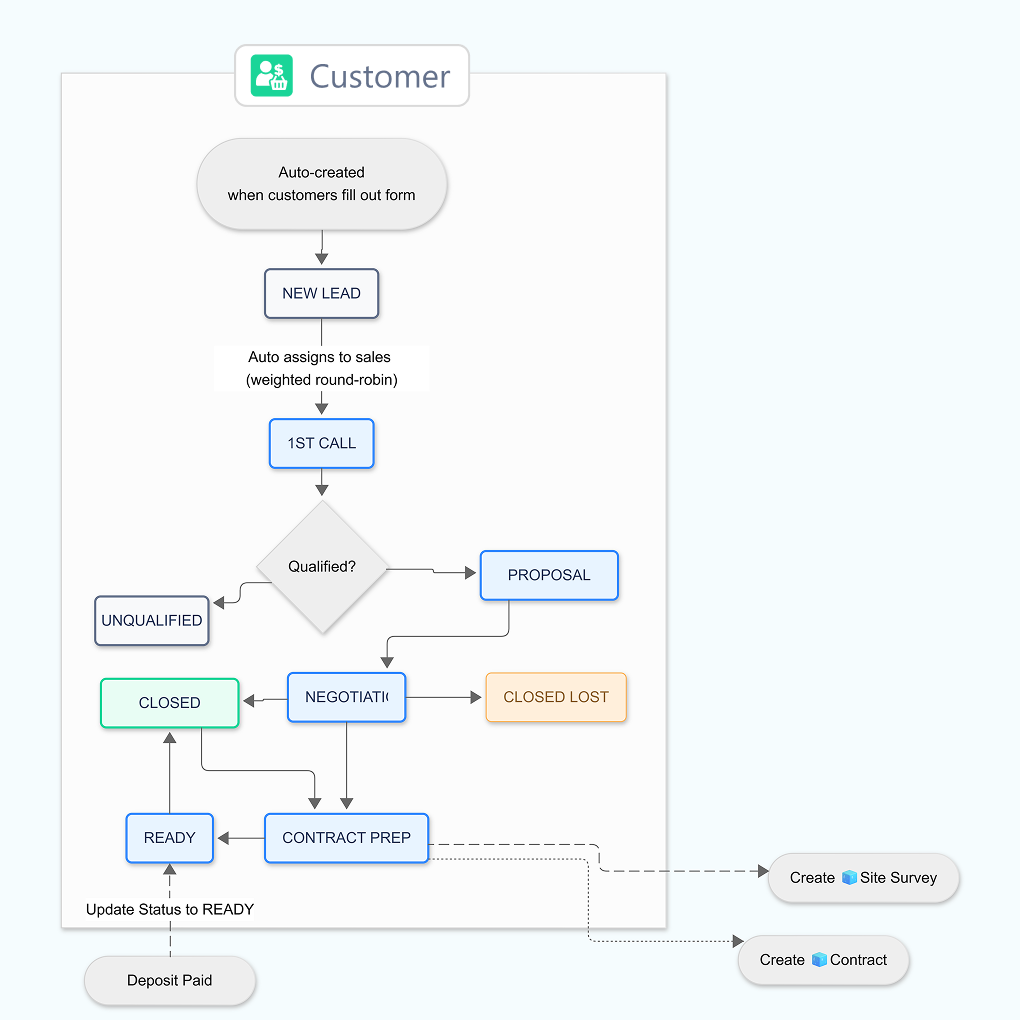This screenshot has height=1020, width=1020.
Task: Click the READY status box
Action: point(170,838)
